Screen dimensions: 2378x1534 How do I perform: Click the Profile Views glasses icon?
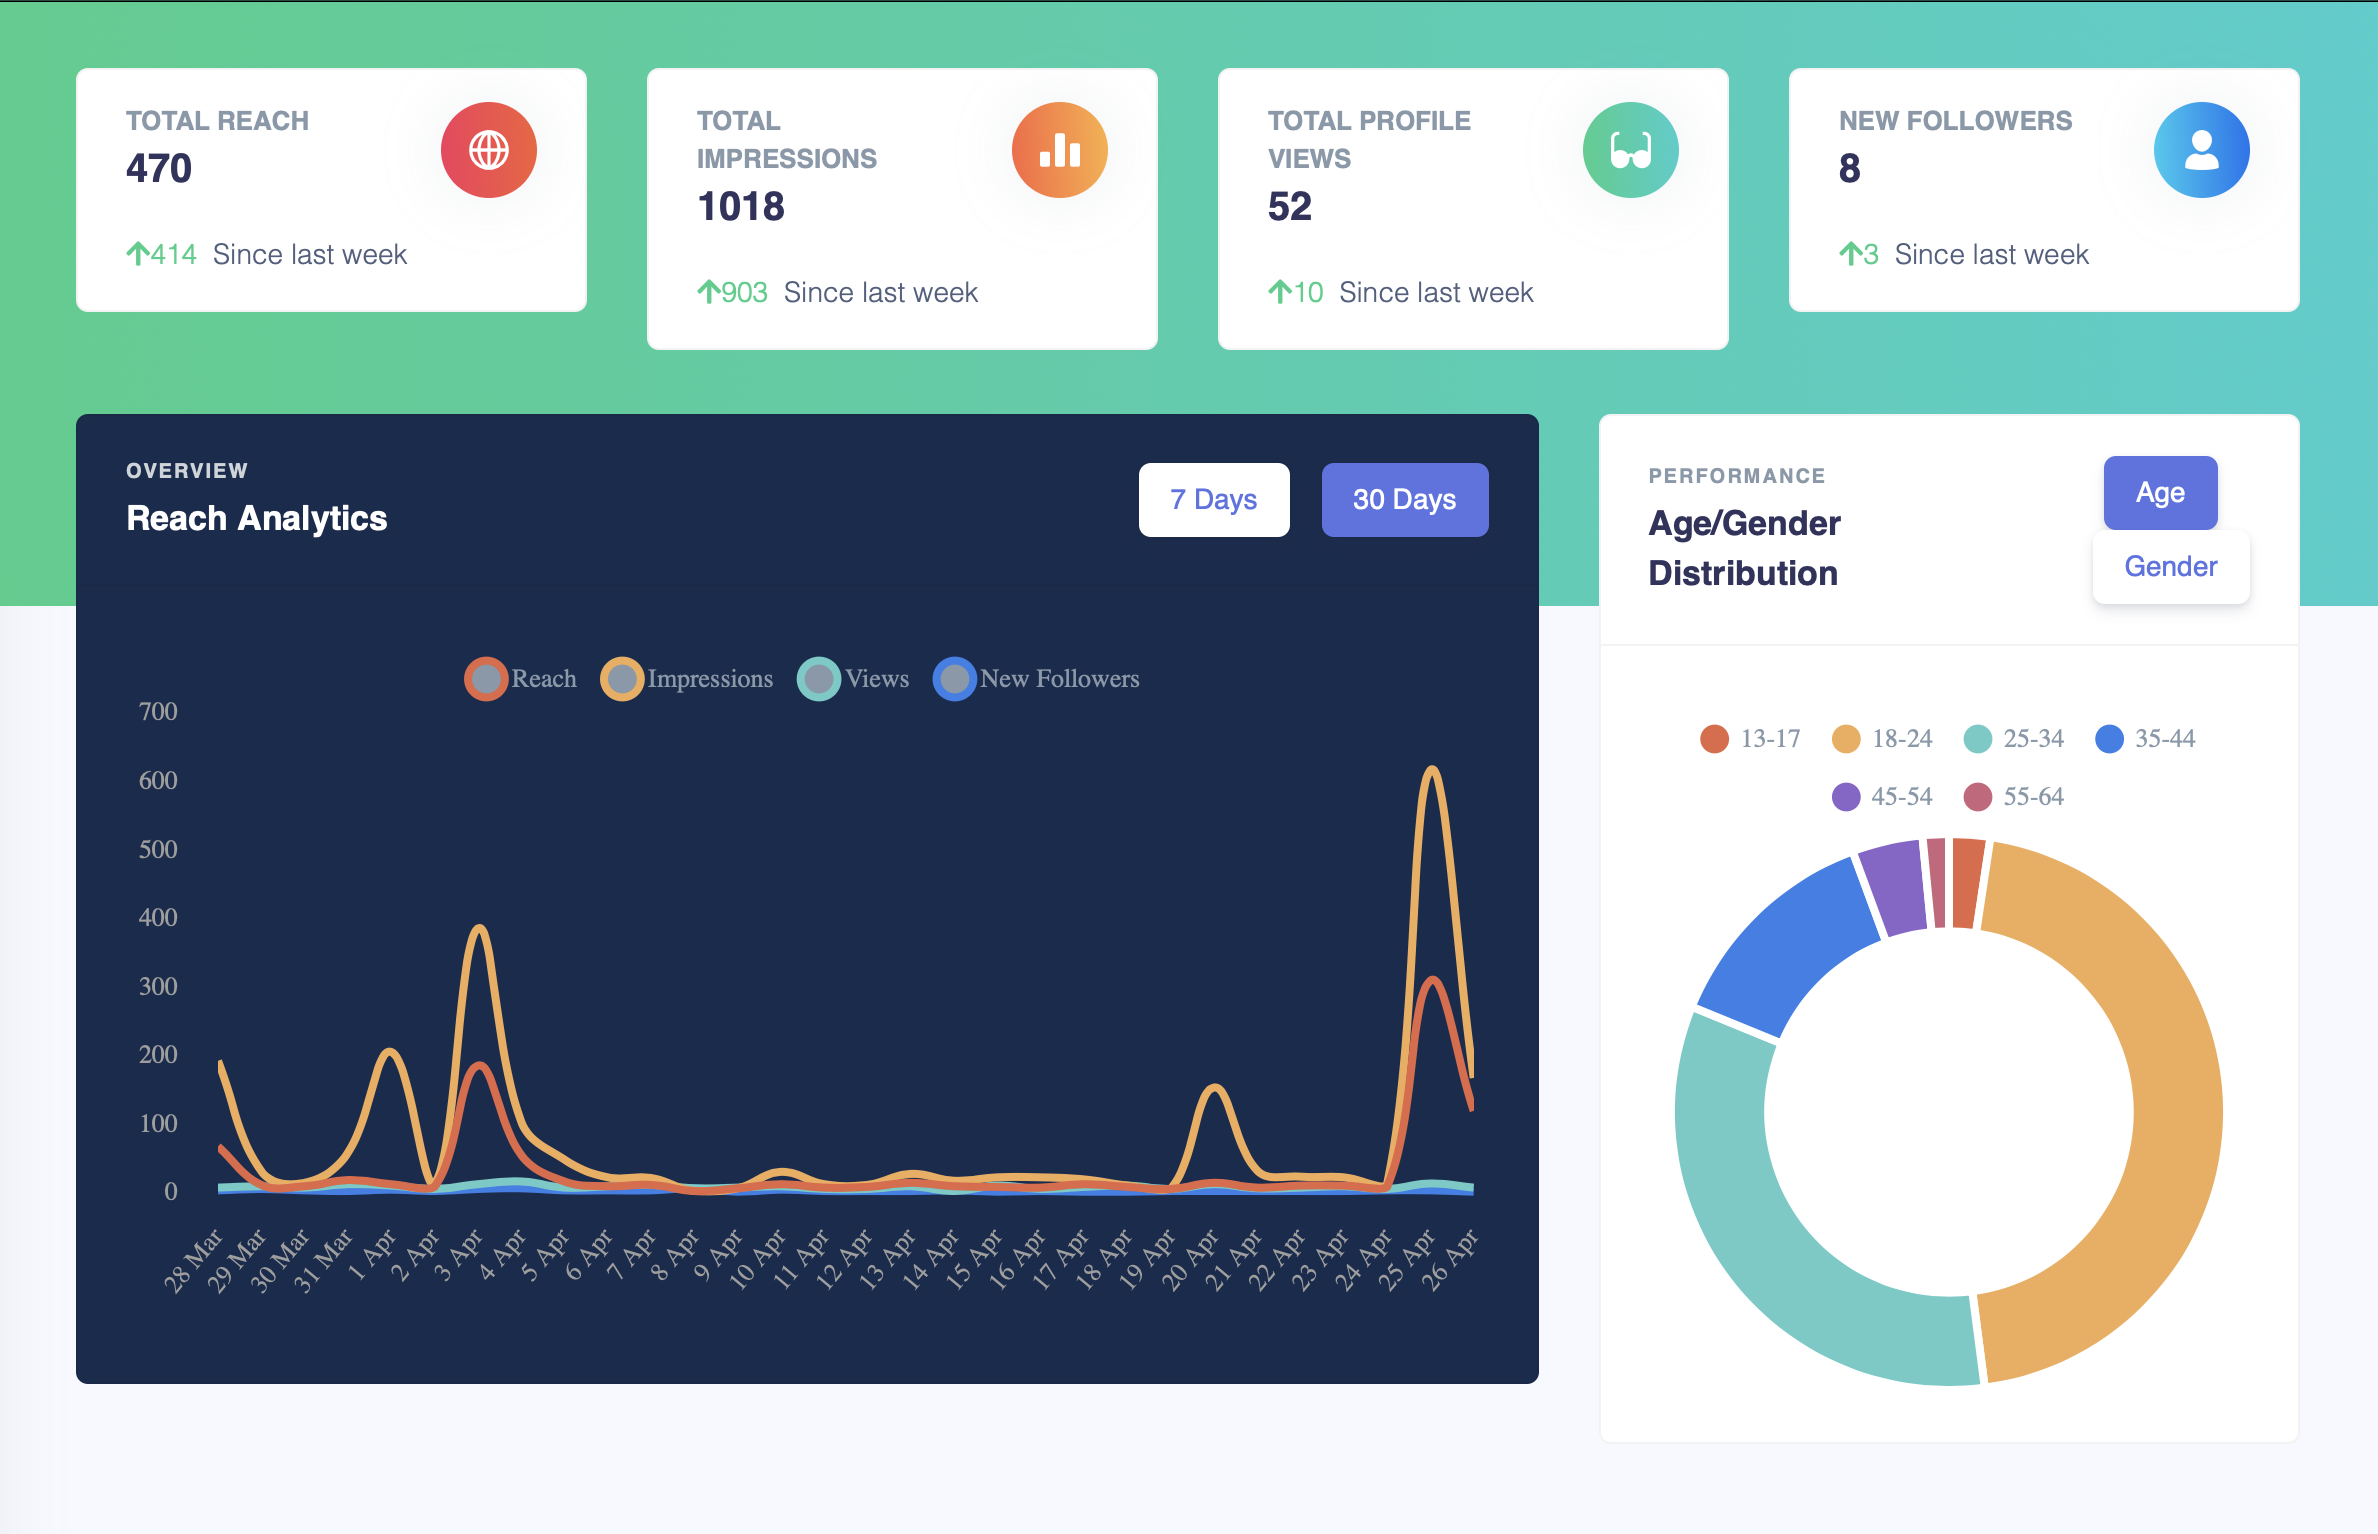click(x=1630, y=150)
